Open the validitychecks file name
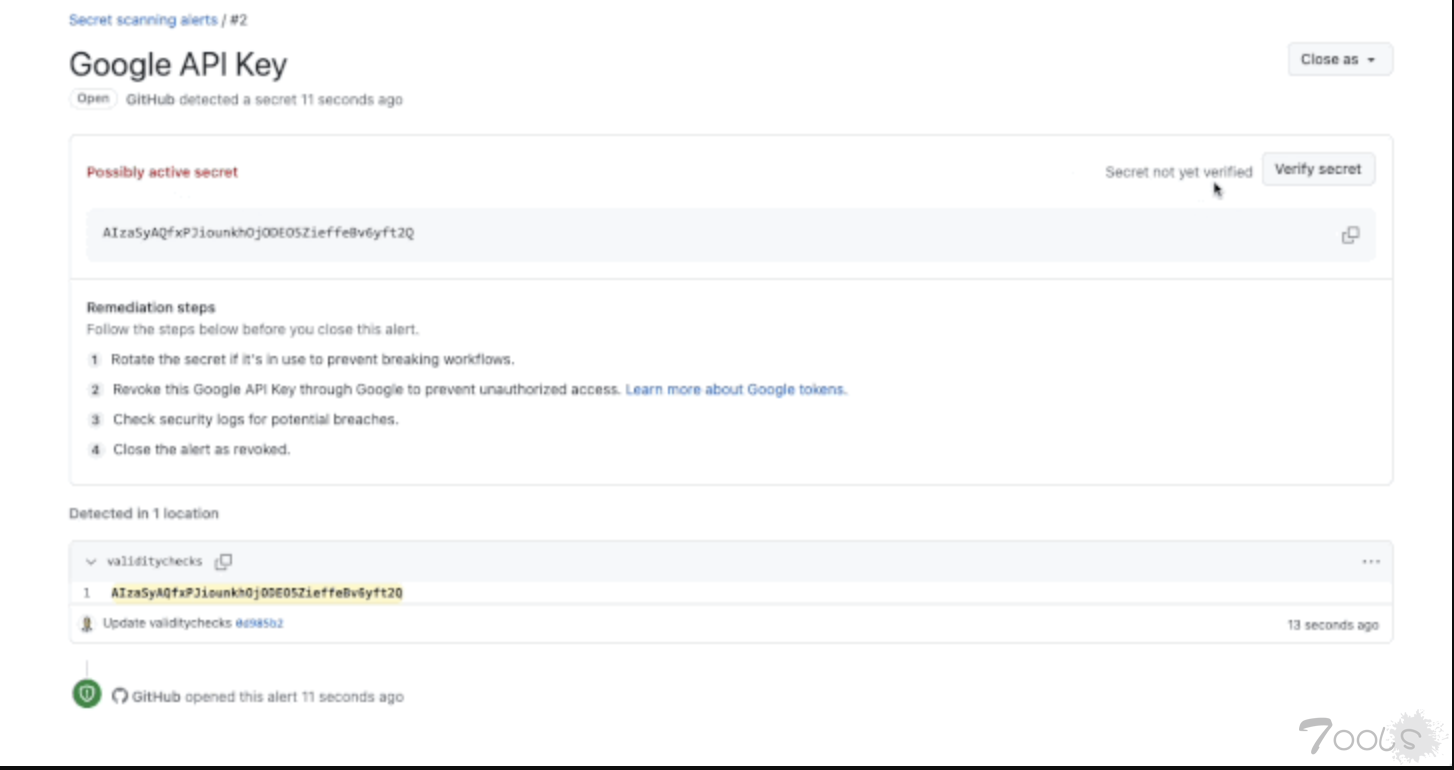The width and height of the screenshot is (1454, 770). click(154, 562)
